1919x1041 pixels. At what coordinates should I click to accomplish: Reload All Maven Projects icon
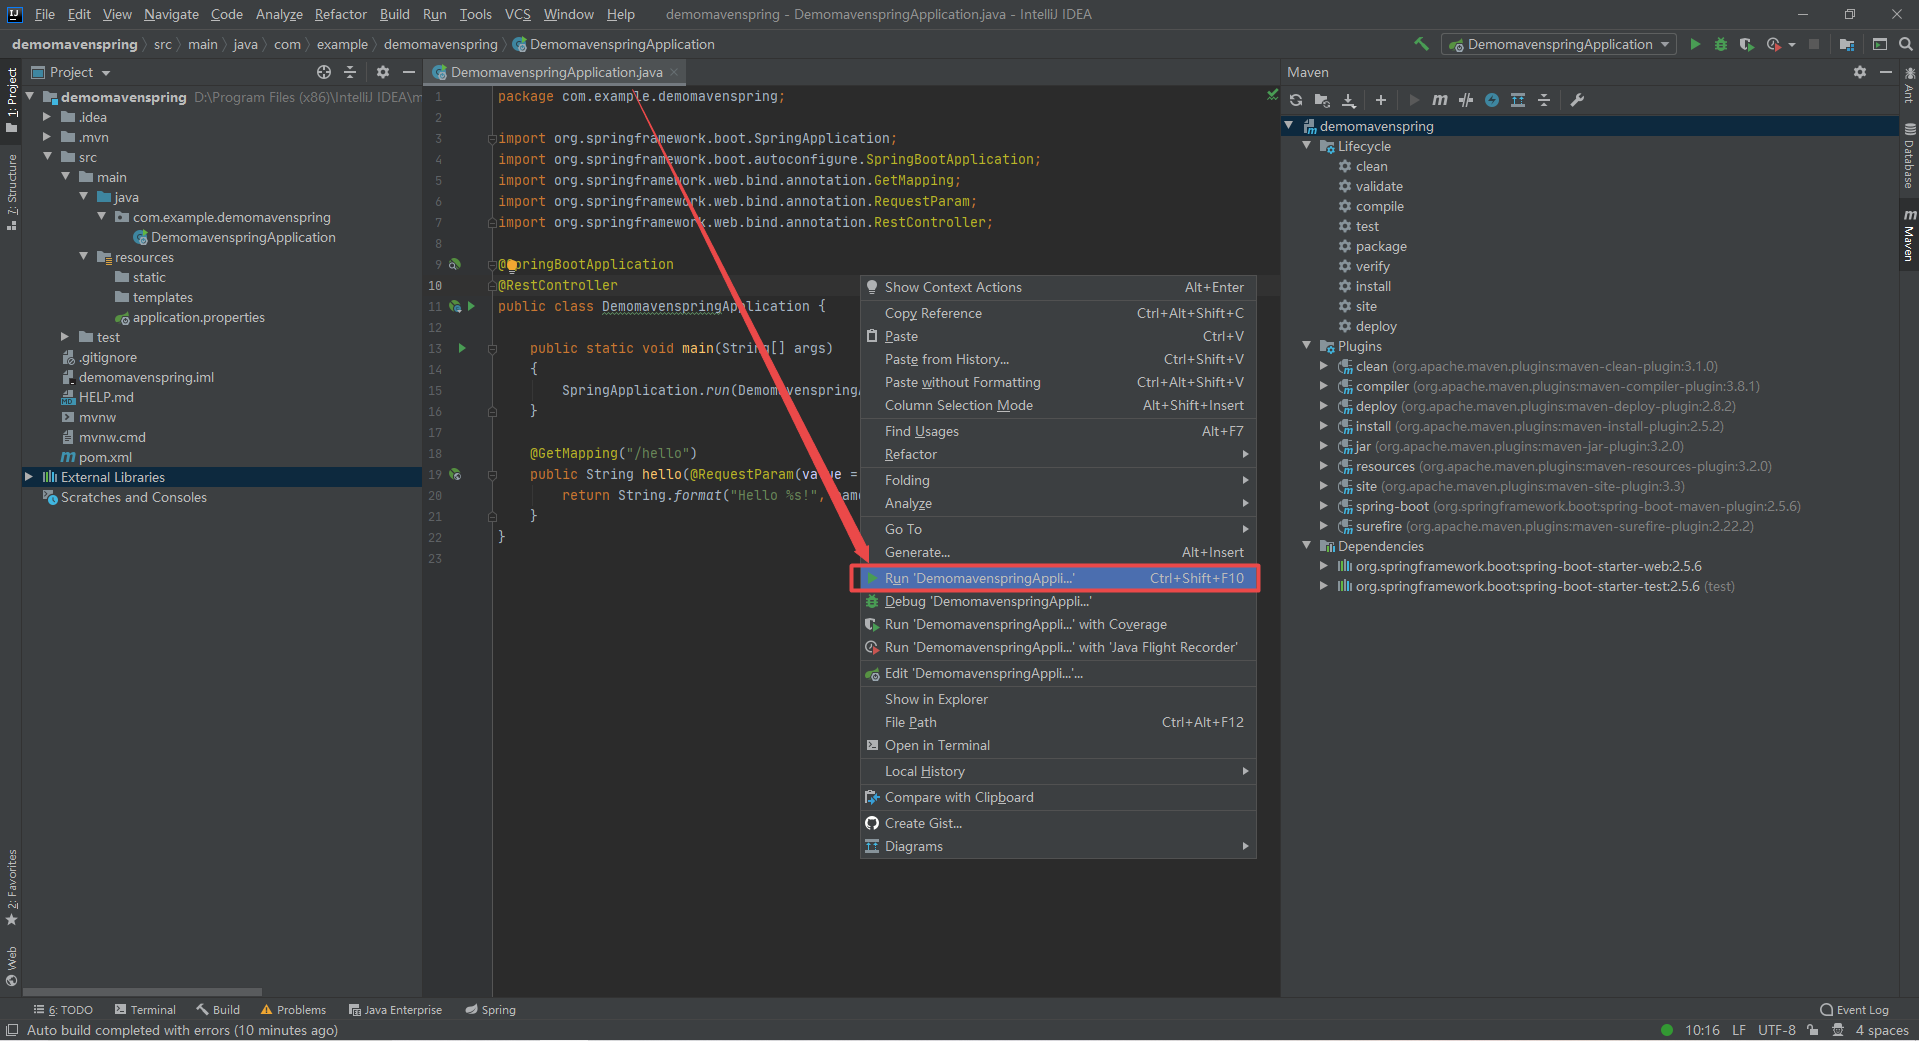[x=1296, y=100]
